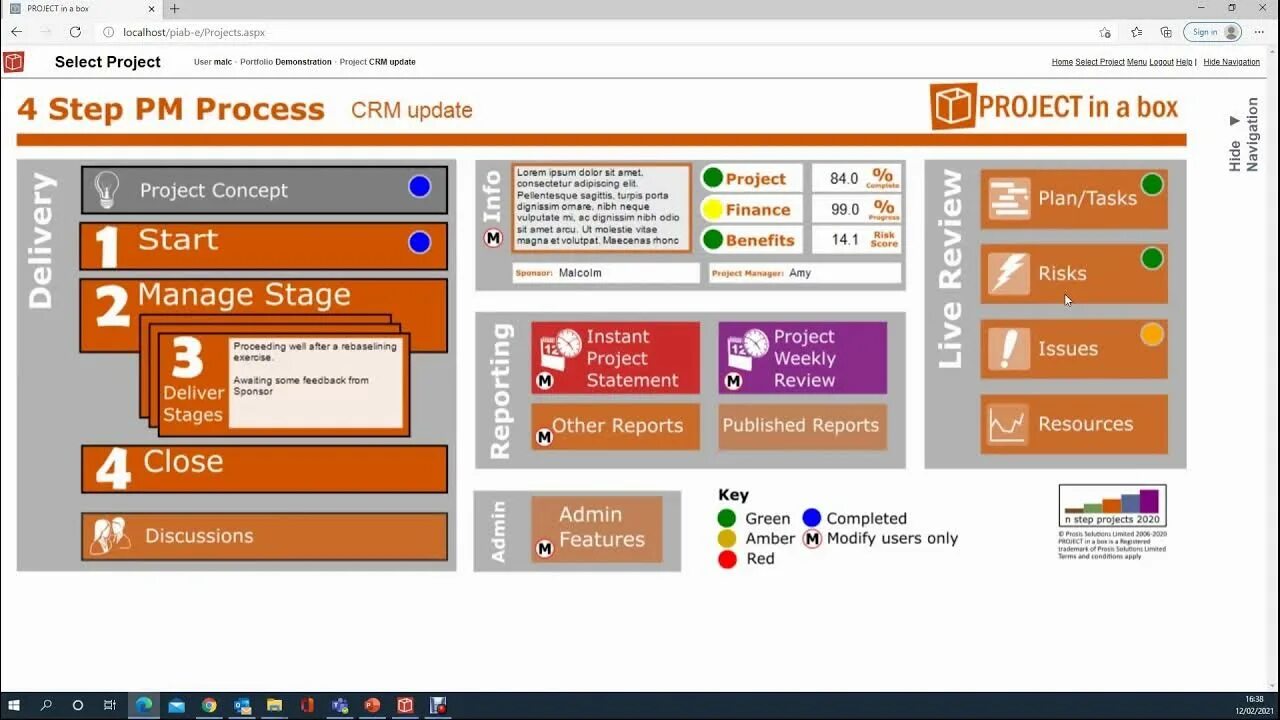
Task: Click the amber status dot on Issues
Action: pos(1152,334)
